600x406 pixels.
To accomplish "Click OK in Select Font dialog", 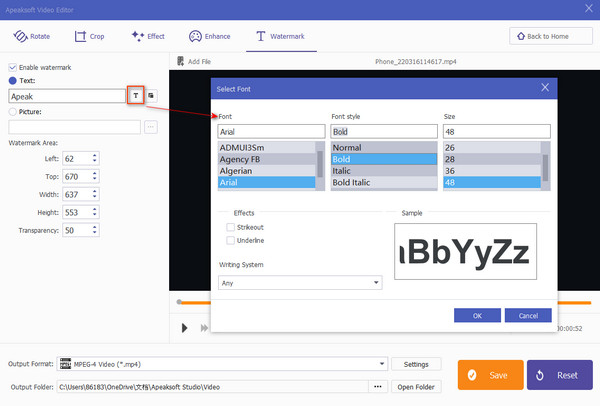I will [477, 316].
